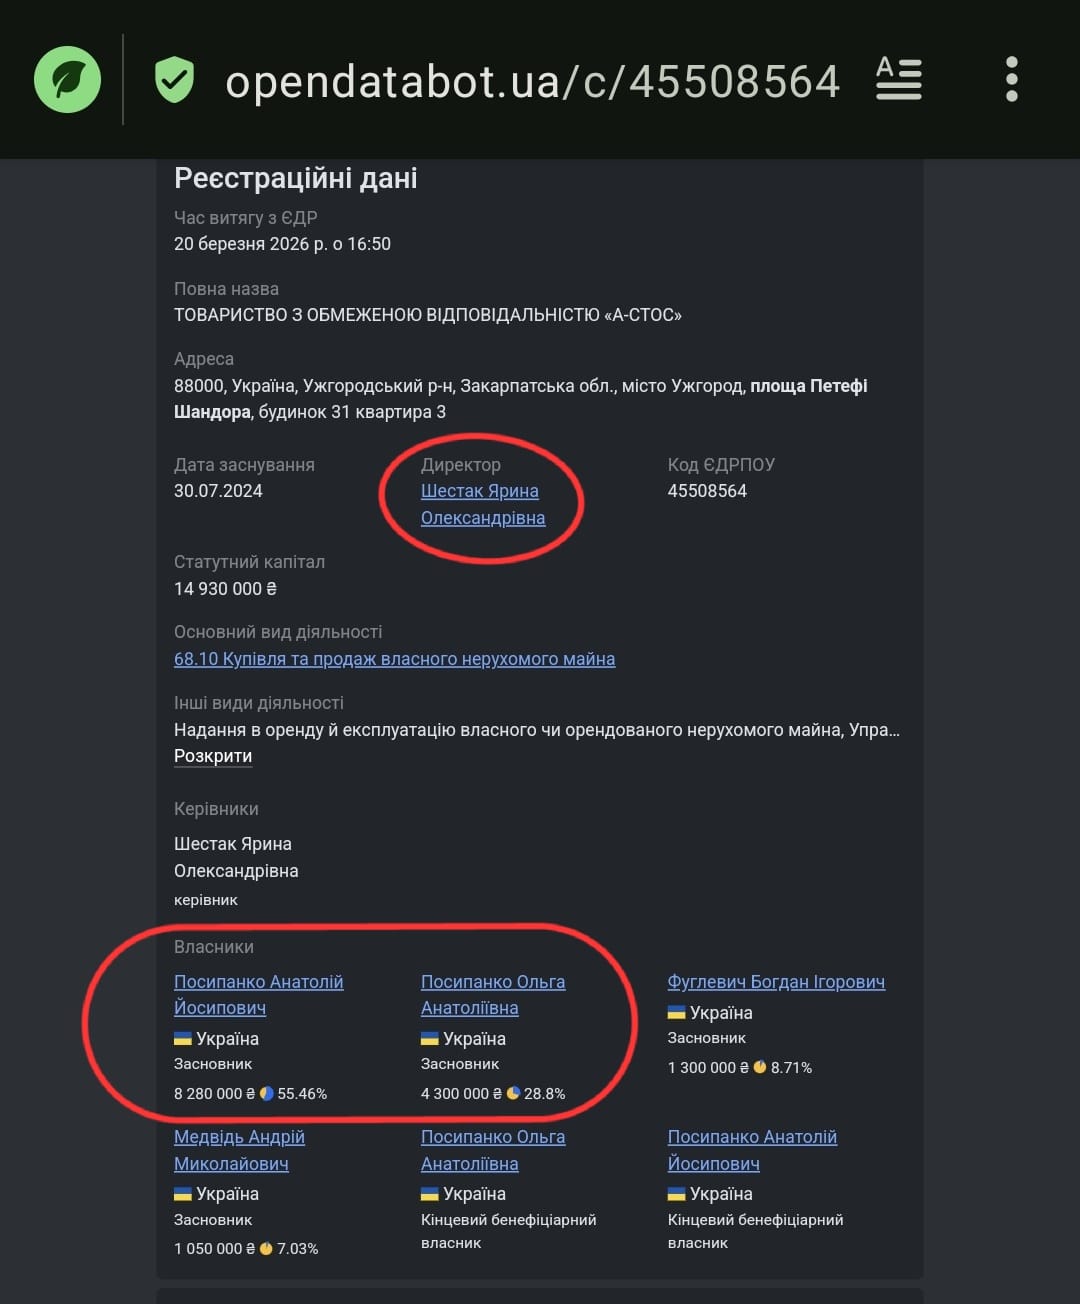Tap Ukraine flag under Медвідь Андрій Миколайович
This screenshot has width=1080, height=1304.
183,1194
